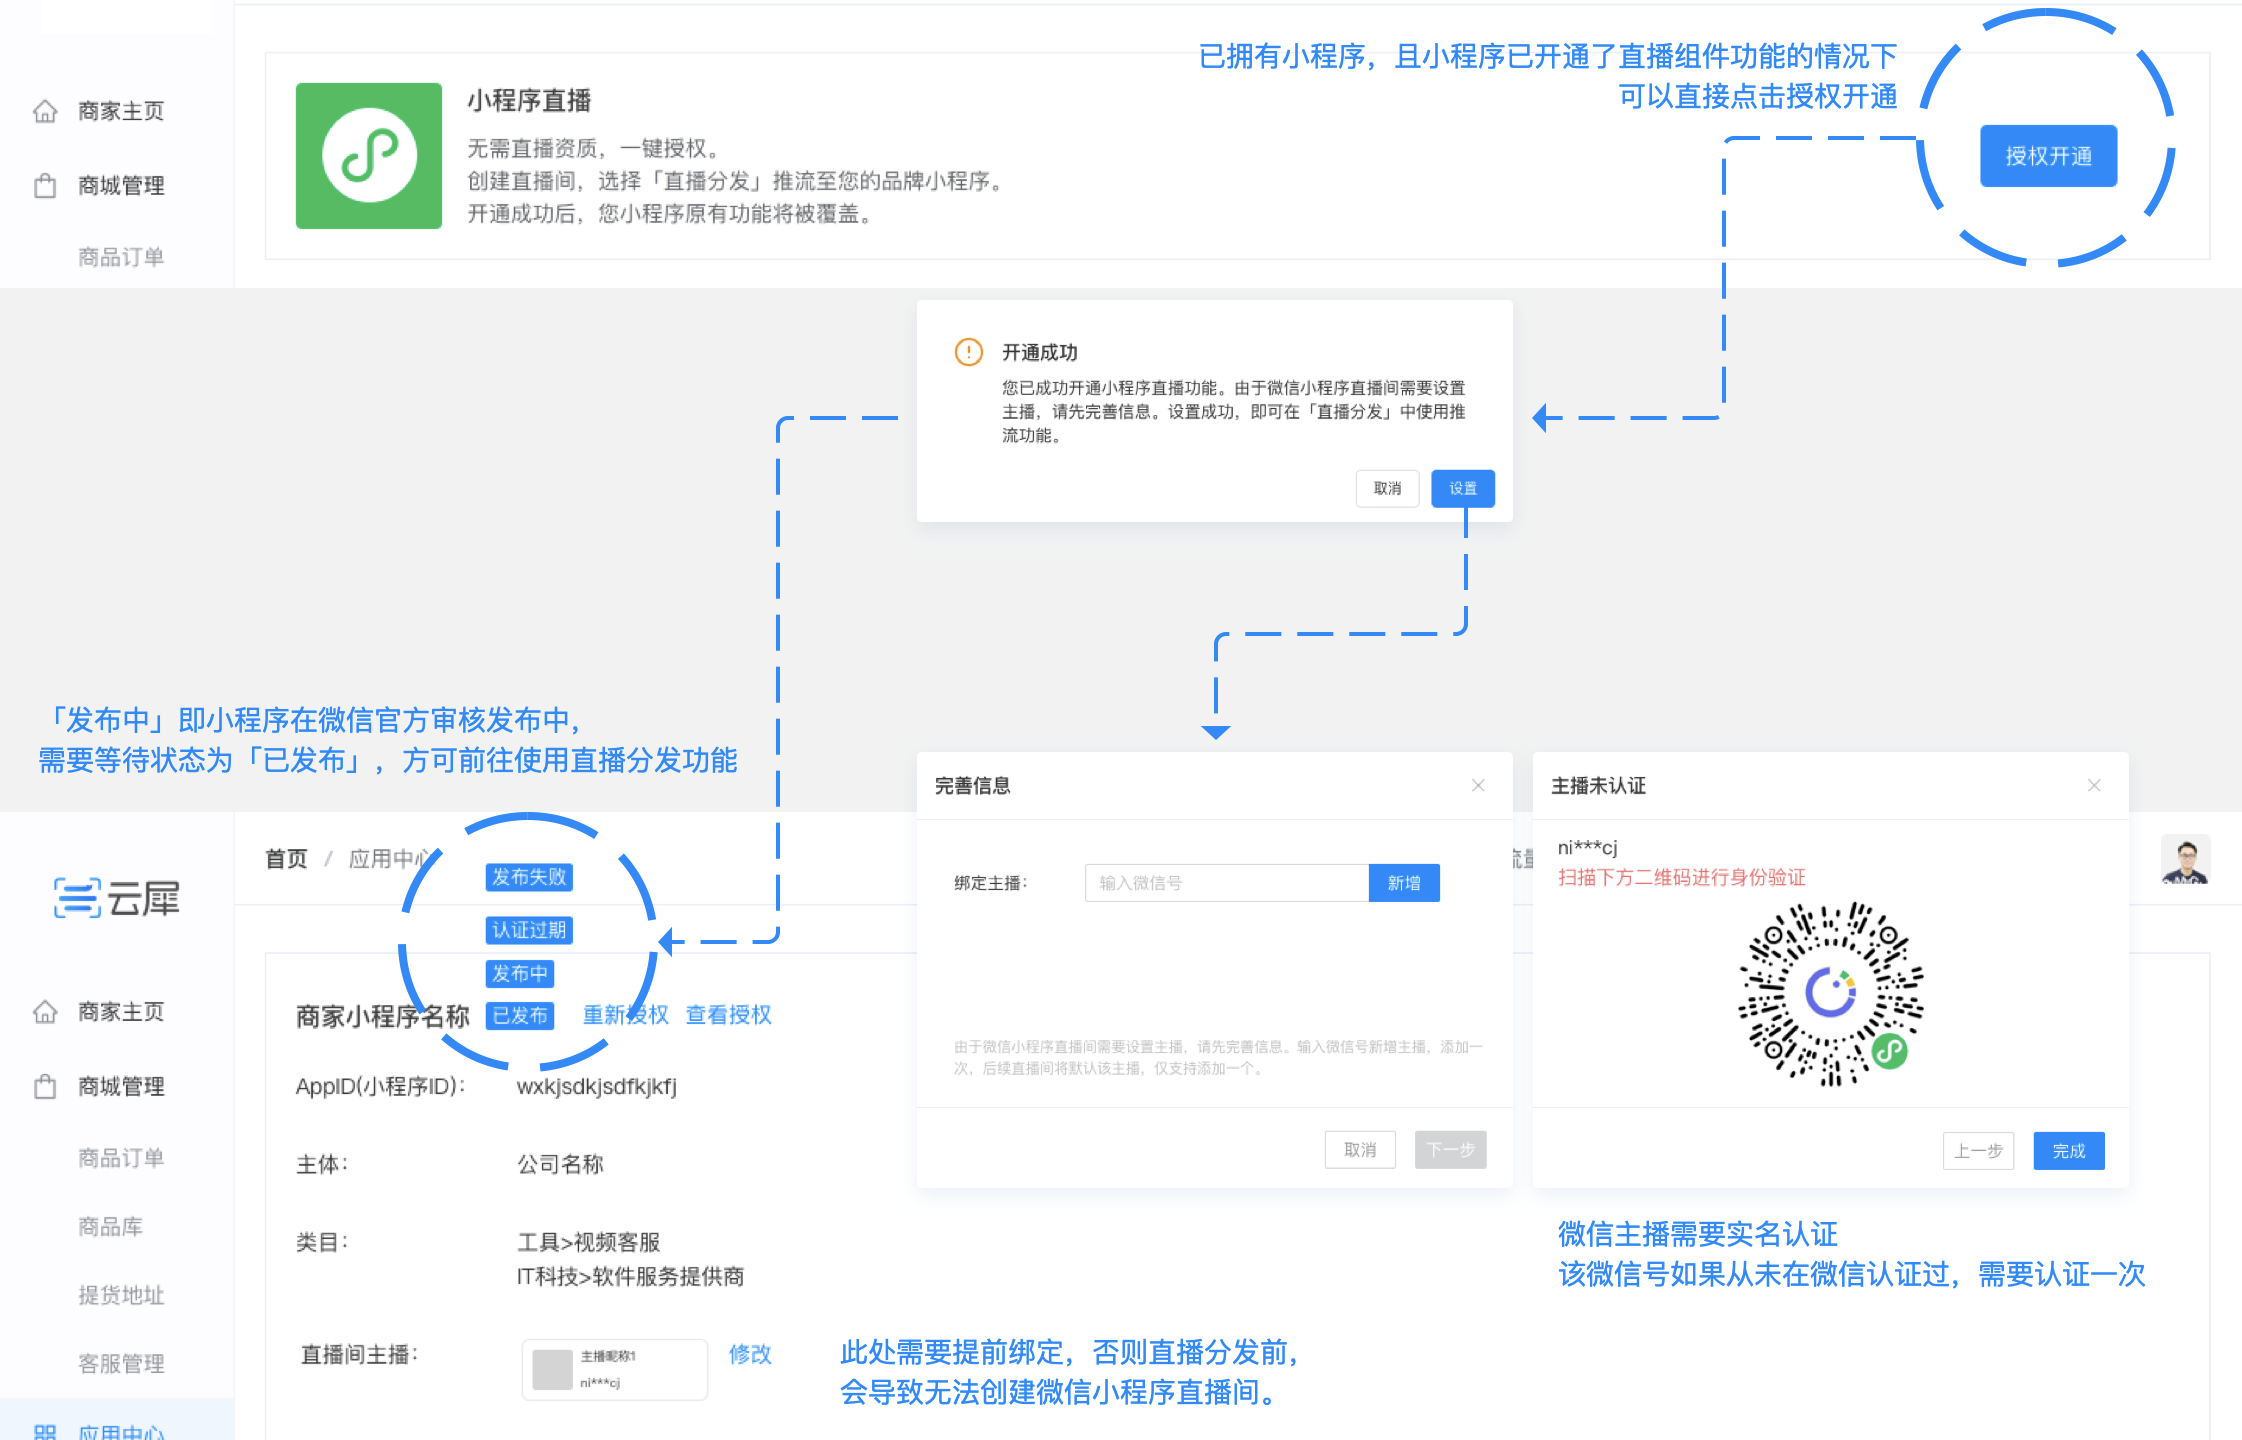Click the home icon in the top sidebar
The width and height of the screenshot is (2242, 1440).
(45, 111)
